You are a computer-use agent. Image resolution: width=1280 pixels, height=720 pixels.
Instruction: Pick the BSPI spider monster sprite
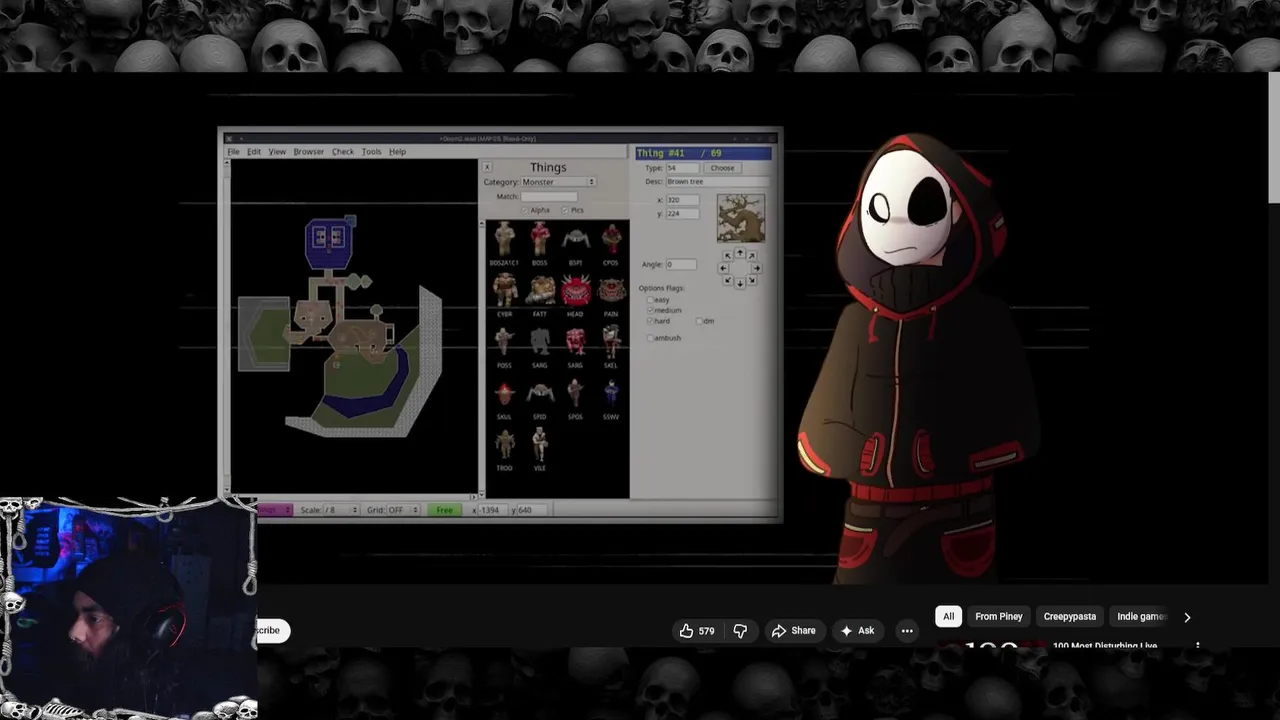575,240
